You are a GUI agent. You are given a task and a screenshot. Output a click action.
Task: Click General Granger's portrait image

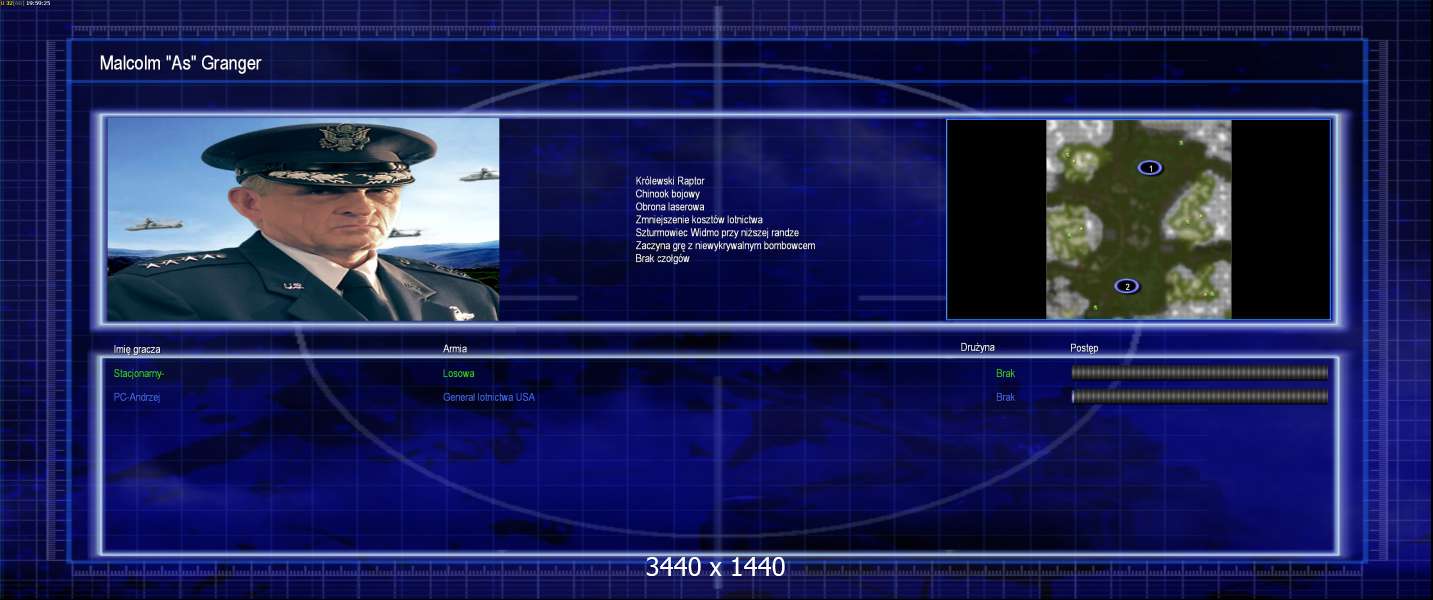[x=303, y=219]
